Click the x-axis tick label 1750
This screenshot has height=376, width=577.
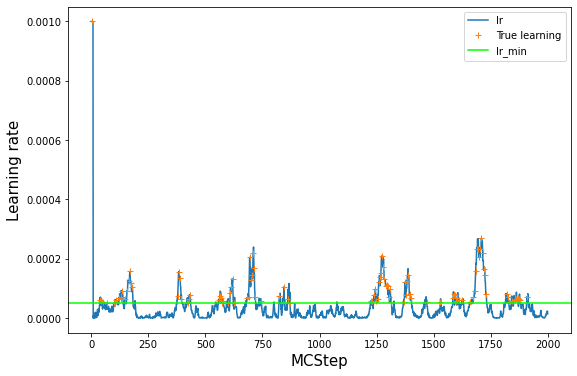pos(491,344)
